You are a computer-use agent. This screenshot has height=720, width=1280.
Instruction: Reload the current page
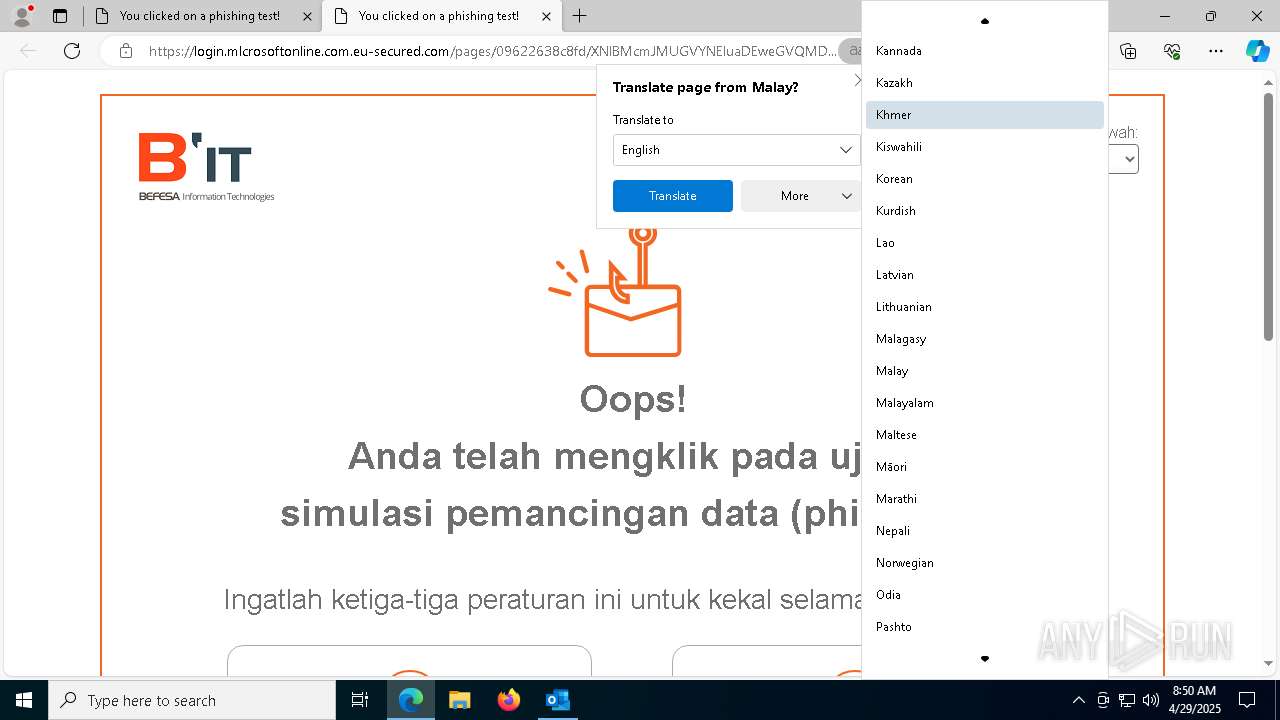(x=72, y=51)
